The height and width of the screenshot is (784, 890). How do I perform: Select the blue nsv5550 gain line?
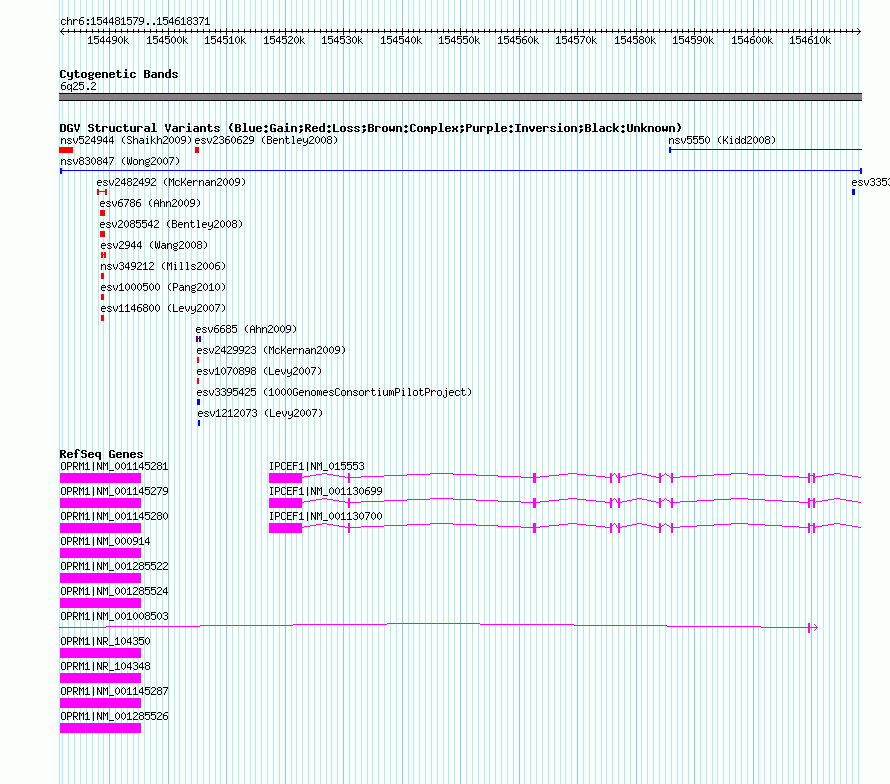(x=765, y=150)
